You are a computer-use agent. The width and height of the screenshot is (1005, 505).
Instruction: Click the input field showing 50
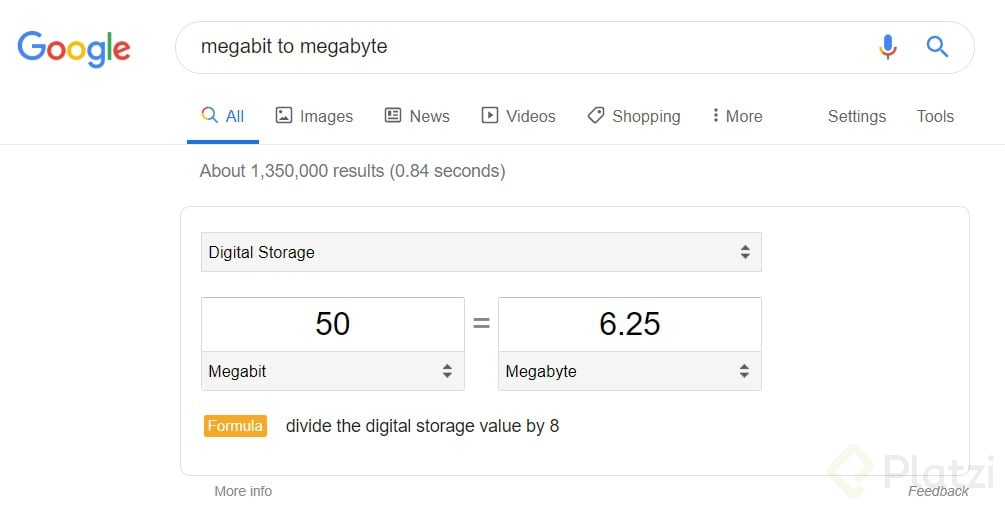click(x=333, y=324)
